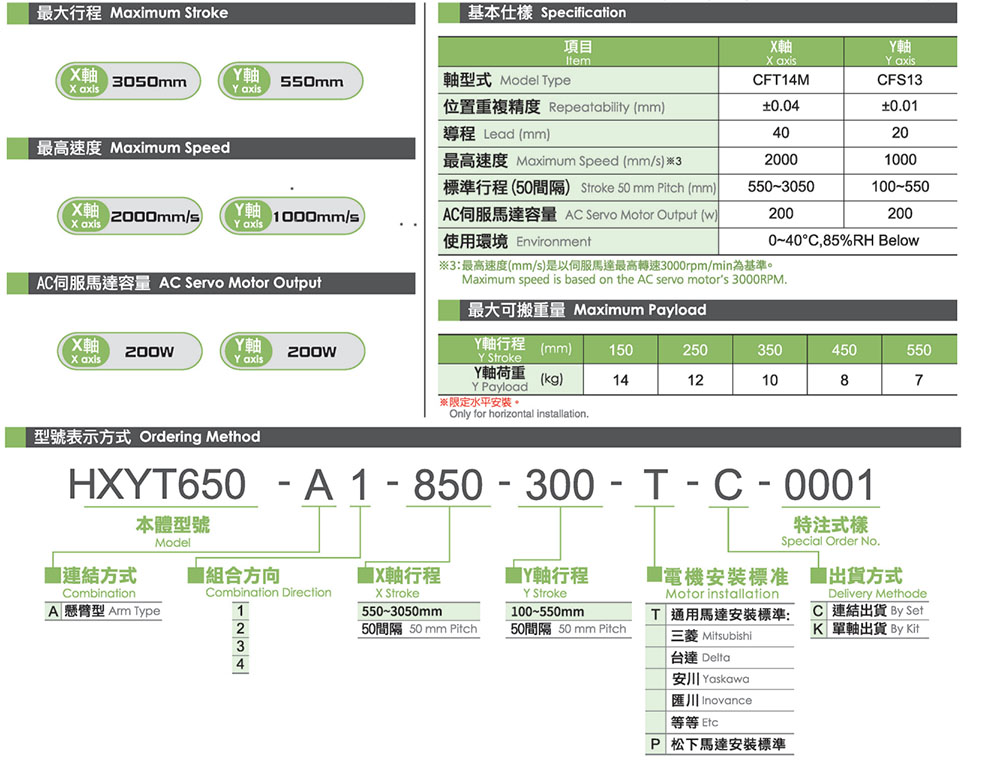
Task: Click the Y axis 200W servo badge
Action: tap(292, 351)
